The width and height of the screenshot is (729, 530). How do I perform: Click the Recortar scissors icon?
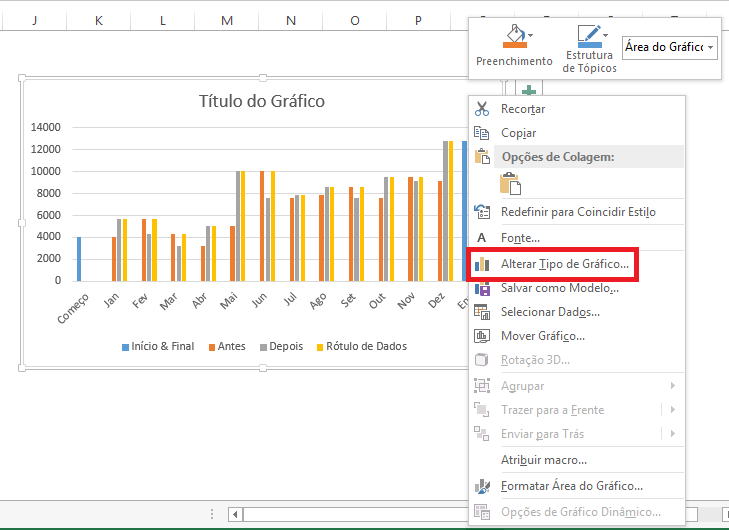482,109
